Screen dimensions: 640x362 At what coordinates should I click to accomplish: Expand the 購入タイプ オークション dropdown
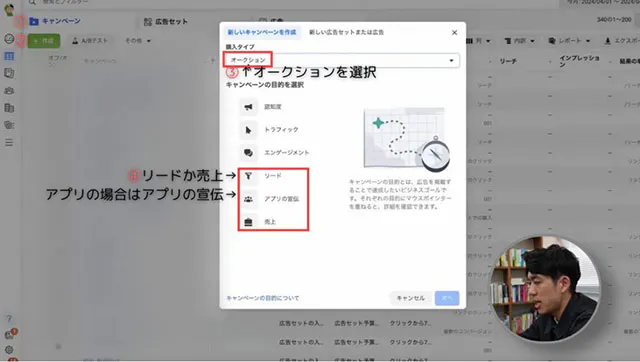tap(342, 60)
